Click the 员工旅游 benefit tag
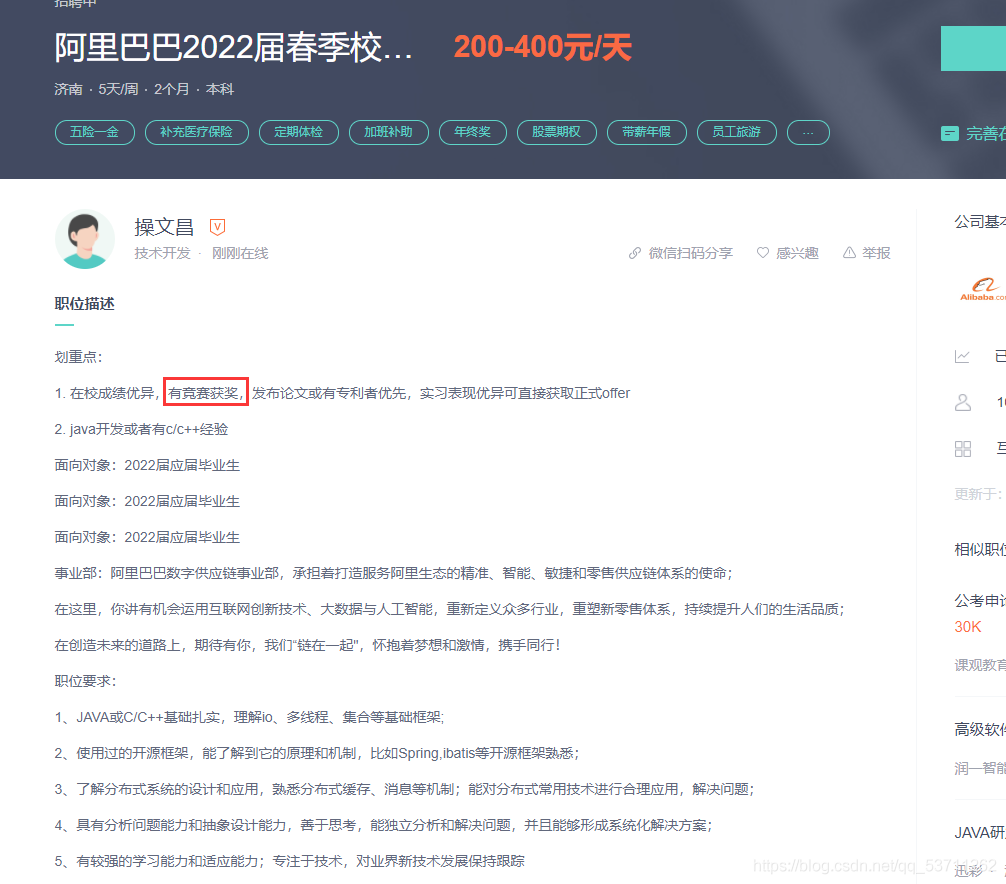The height and width of the screenshot is (884, 1006). tap(737, 132)
